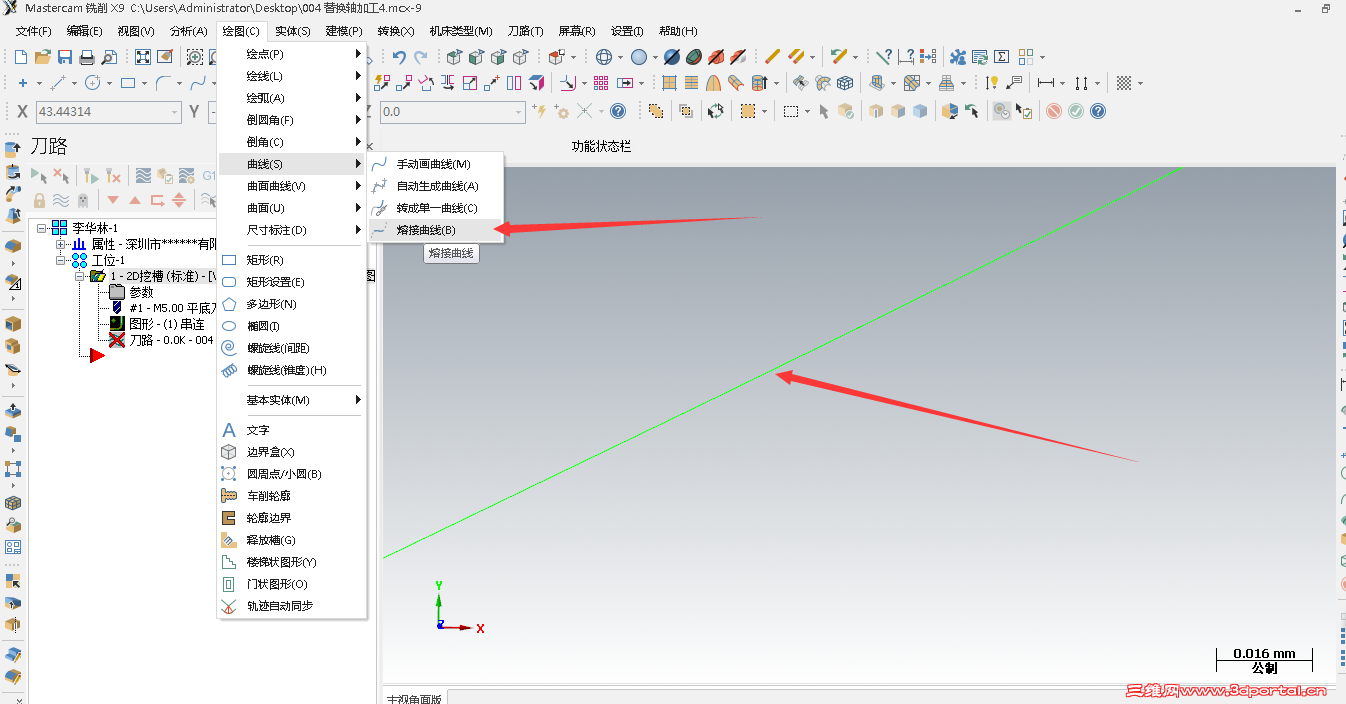This screenshot has width=1346, height=704.
Task: Open the Z coordinate dropdown arrow
Action: (x=519, y=111)
